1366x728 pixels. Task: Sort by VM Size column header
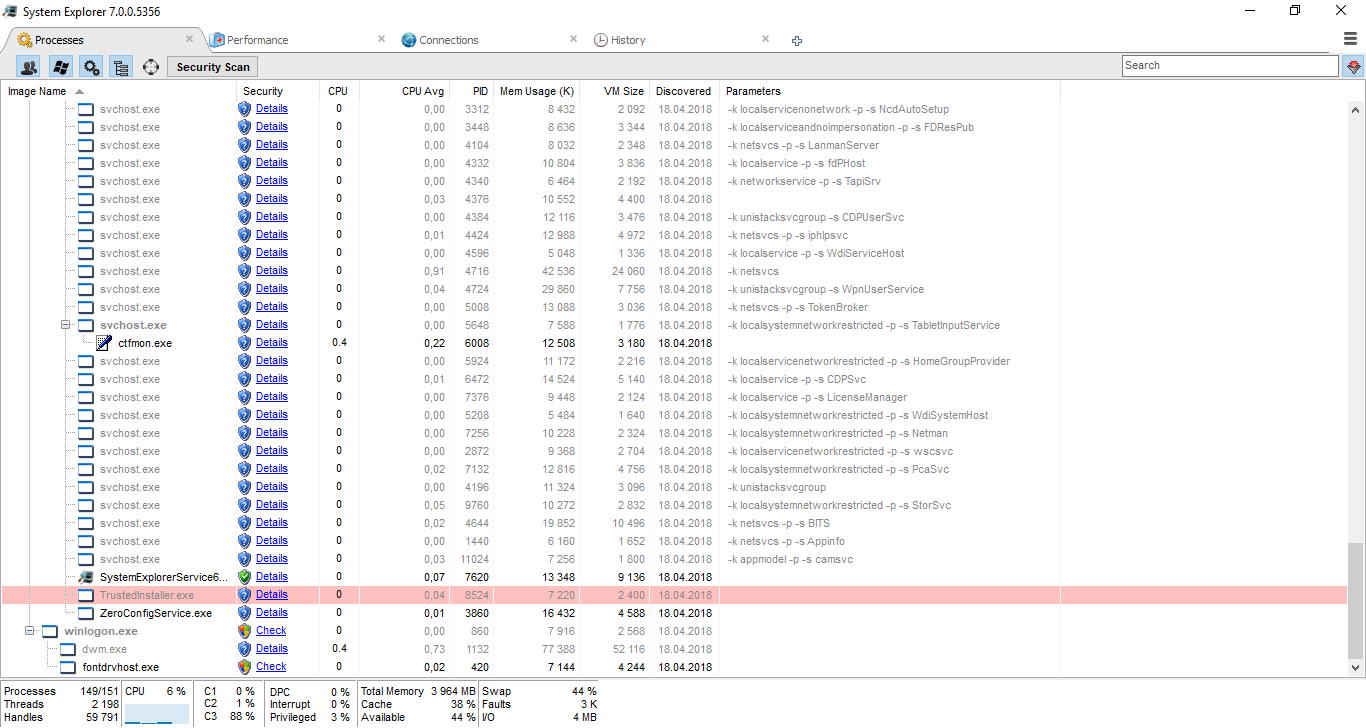pos(624,91)
